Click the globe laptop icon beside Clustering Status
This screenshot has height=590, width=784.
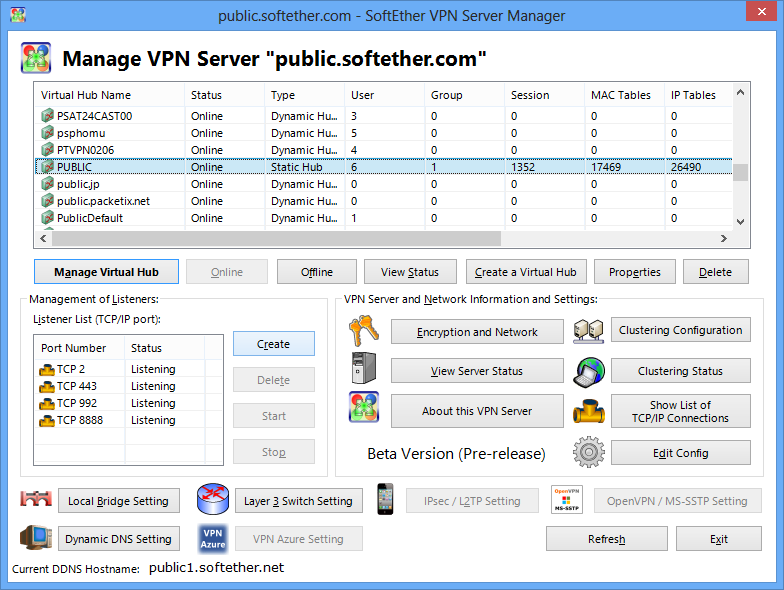pyautogui.click(x=588, y=372)
